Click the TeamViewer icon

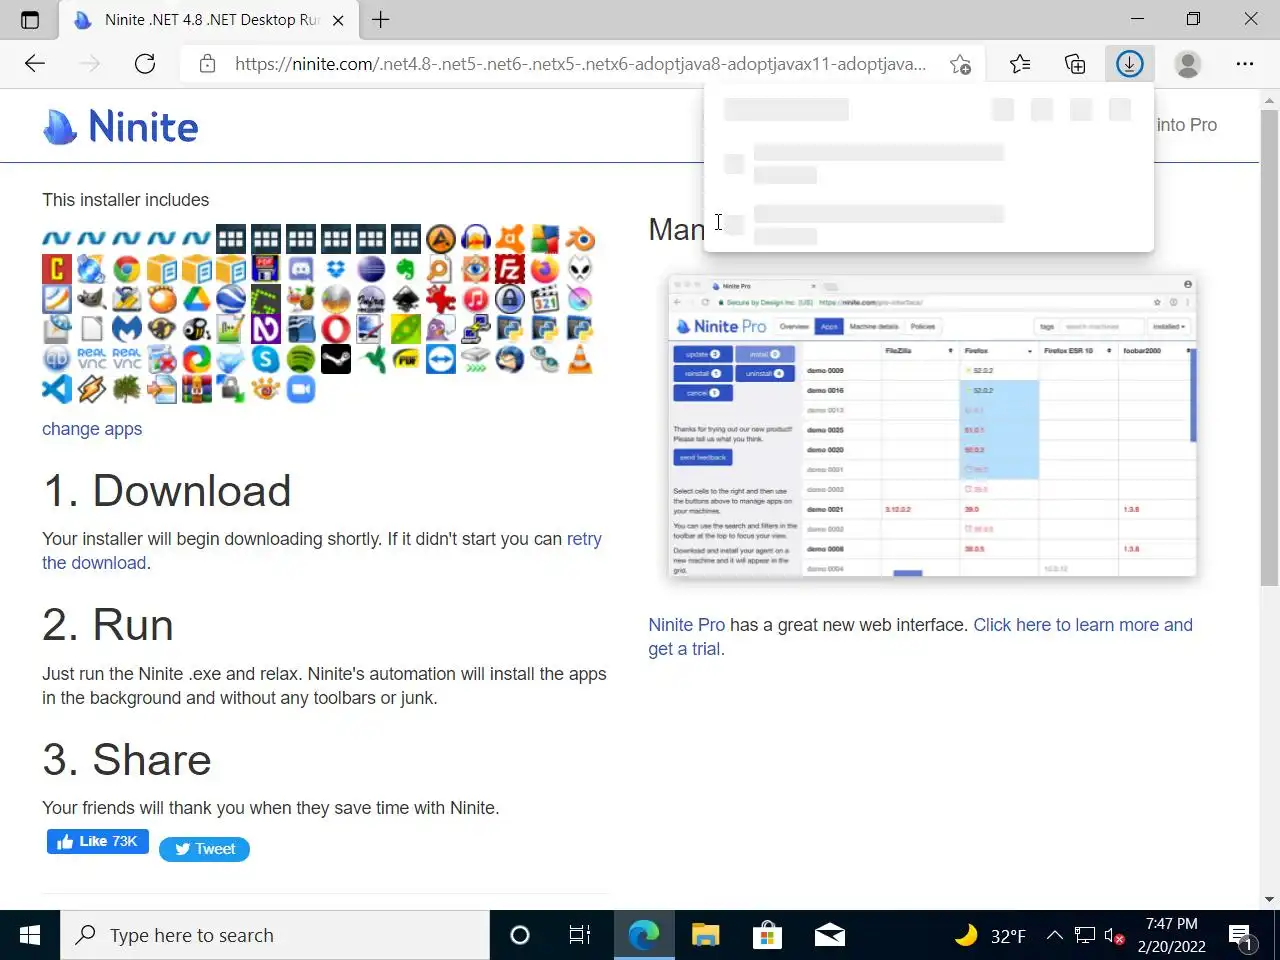[441, 358]
